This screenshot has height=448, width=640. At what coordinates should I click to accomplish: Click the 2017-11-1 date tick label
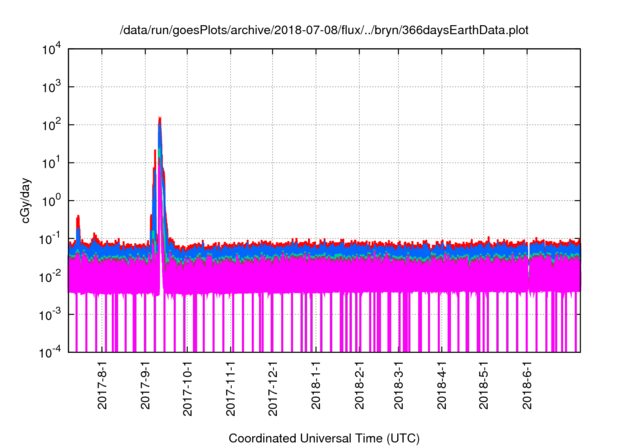(231, 388)
